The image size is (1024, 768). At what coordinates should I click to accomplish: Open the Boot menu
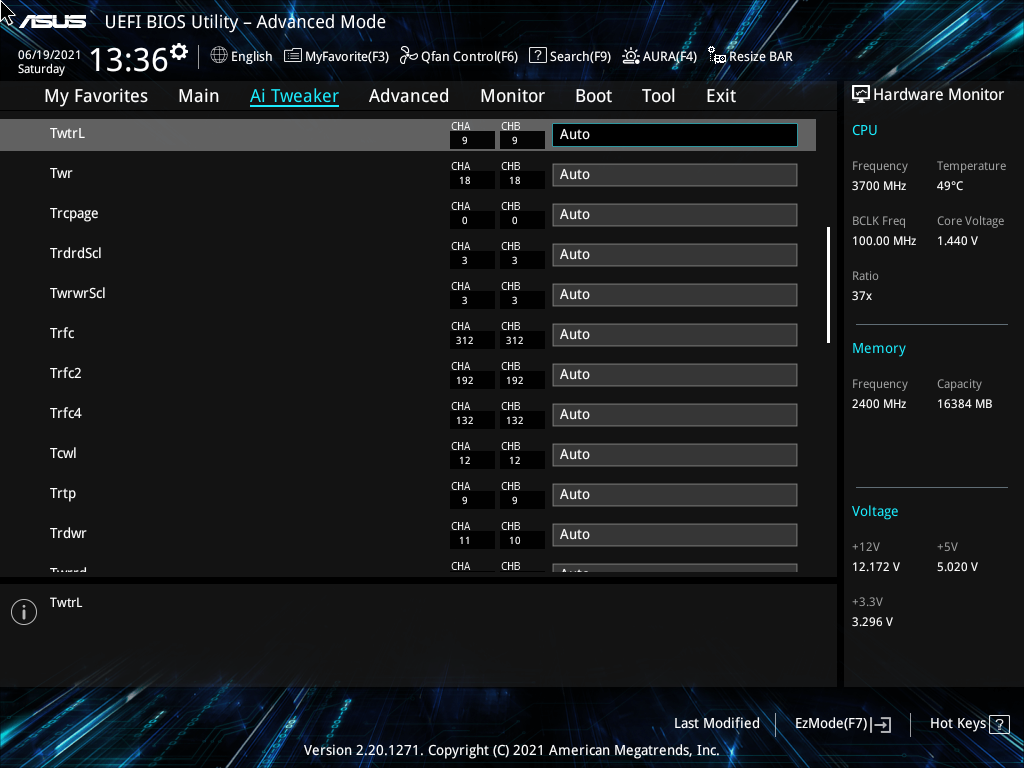point(593,95)
